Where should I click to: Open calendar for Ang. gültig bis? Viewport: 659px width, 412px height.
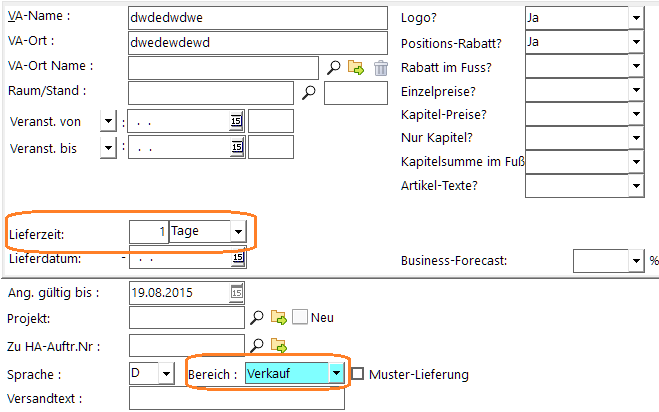pyautogui.click(x=237, y=292)
